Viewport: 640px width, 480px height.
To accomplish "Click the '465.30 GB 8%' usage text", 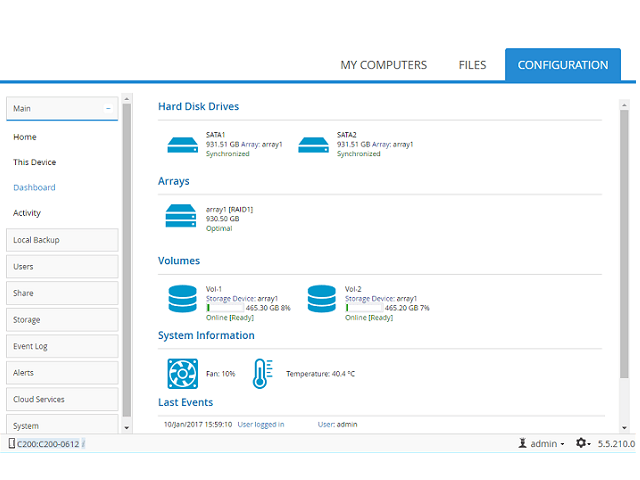I will tap(268, 308).
